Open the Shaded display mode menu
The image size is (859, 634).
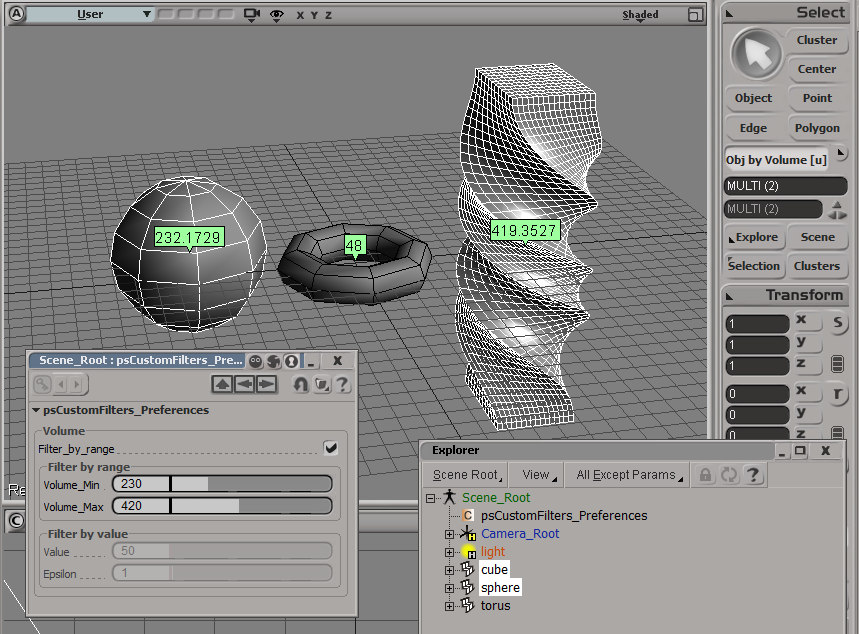click(640, 15)
